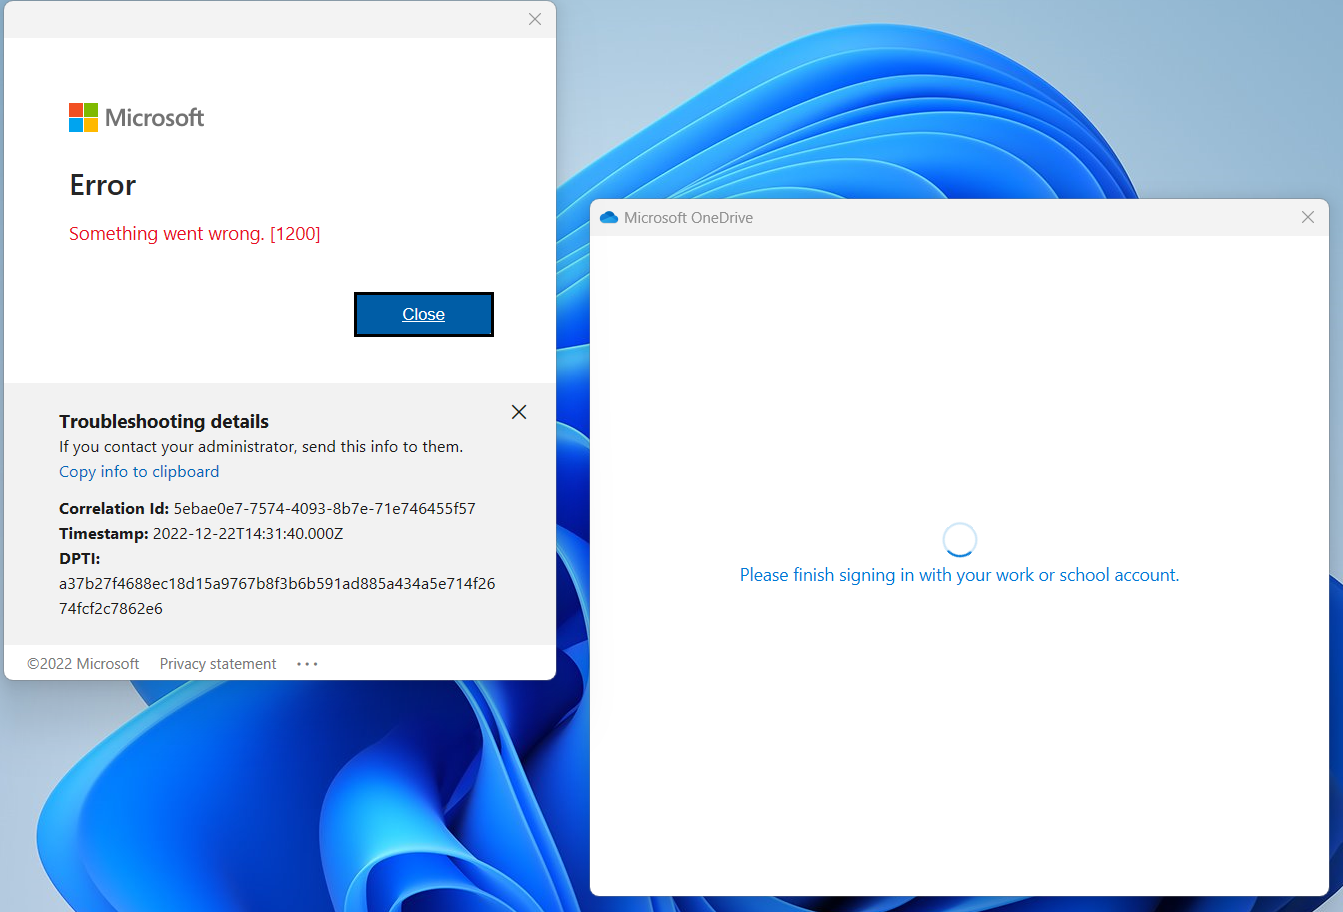The width and height of the screenshot is (1343, 912).
Task: Click the 'Troubleshooting details' heading
Action: pyautogui.click(x=164, y=421)
